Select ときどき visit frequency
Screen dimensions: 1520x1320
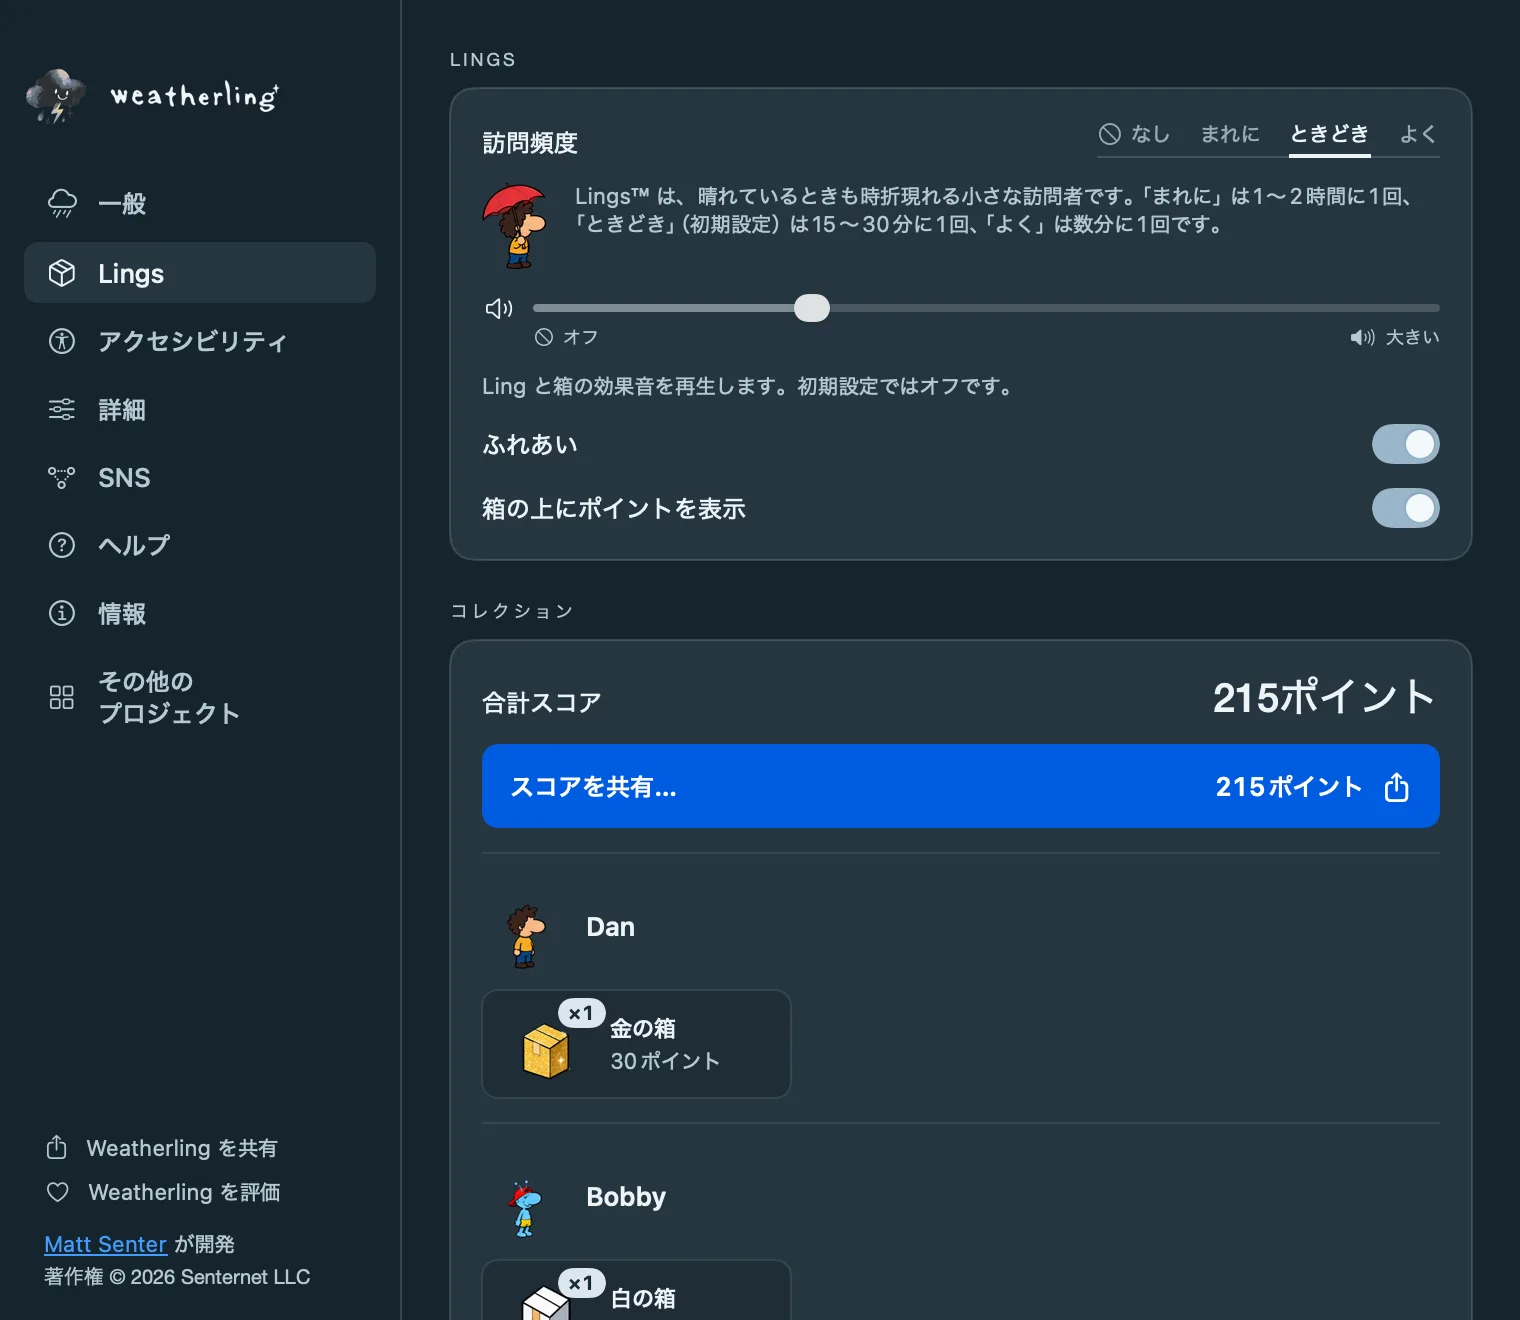pos(1329,134)
